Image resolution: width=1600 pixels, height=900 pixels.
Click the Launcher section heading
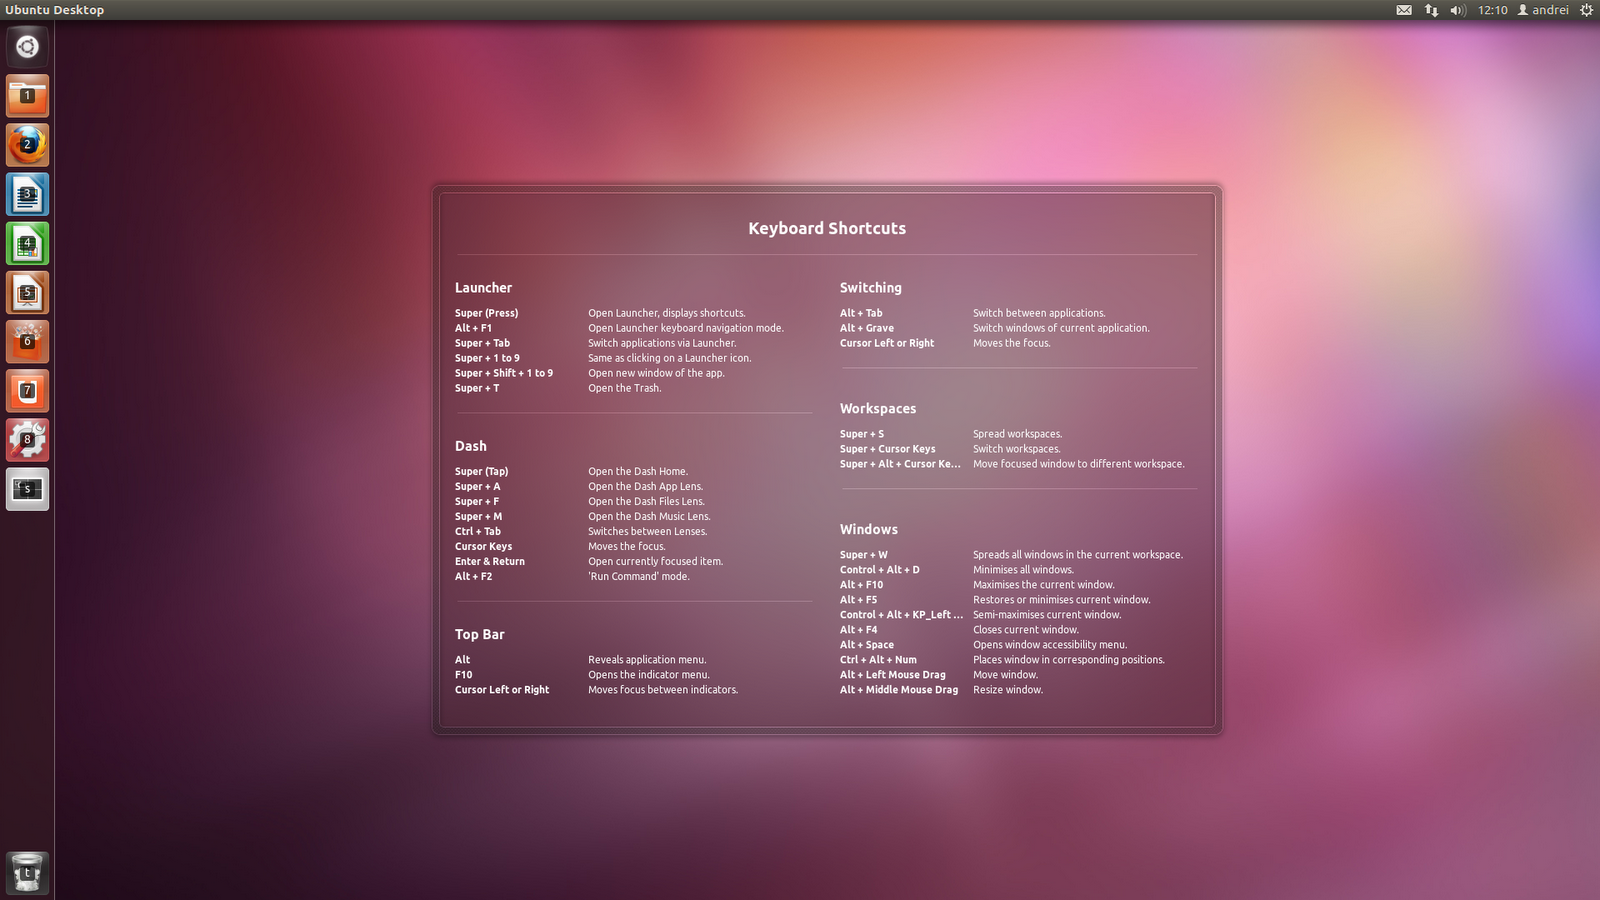[x=483, y=288]
